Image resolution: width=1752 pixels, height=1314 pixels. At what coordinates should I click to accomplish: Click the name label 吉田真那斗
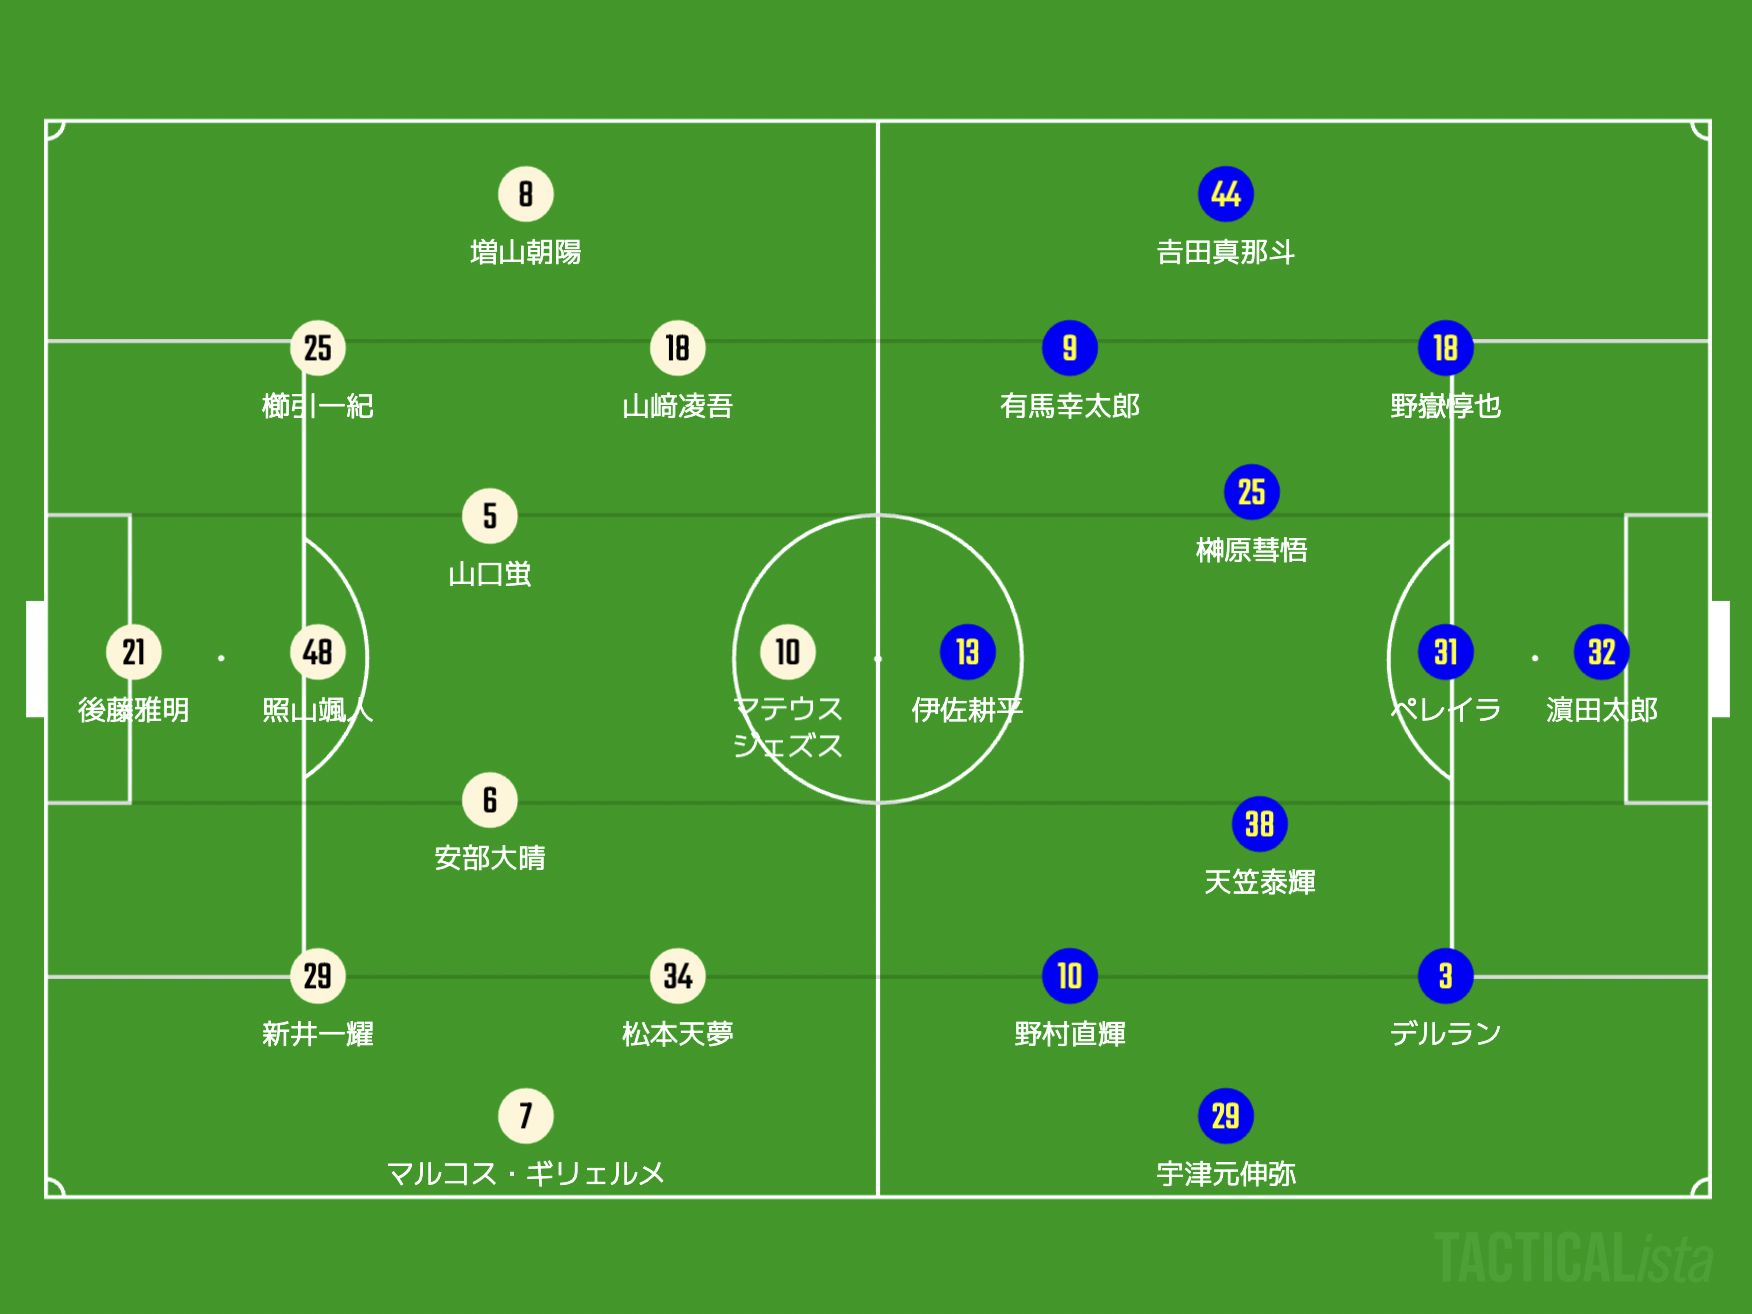tap(1226, 252)
